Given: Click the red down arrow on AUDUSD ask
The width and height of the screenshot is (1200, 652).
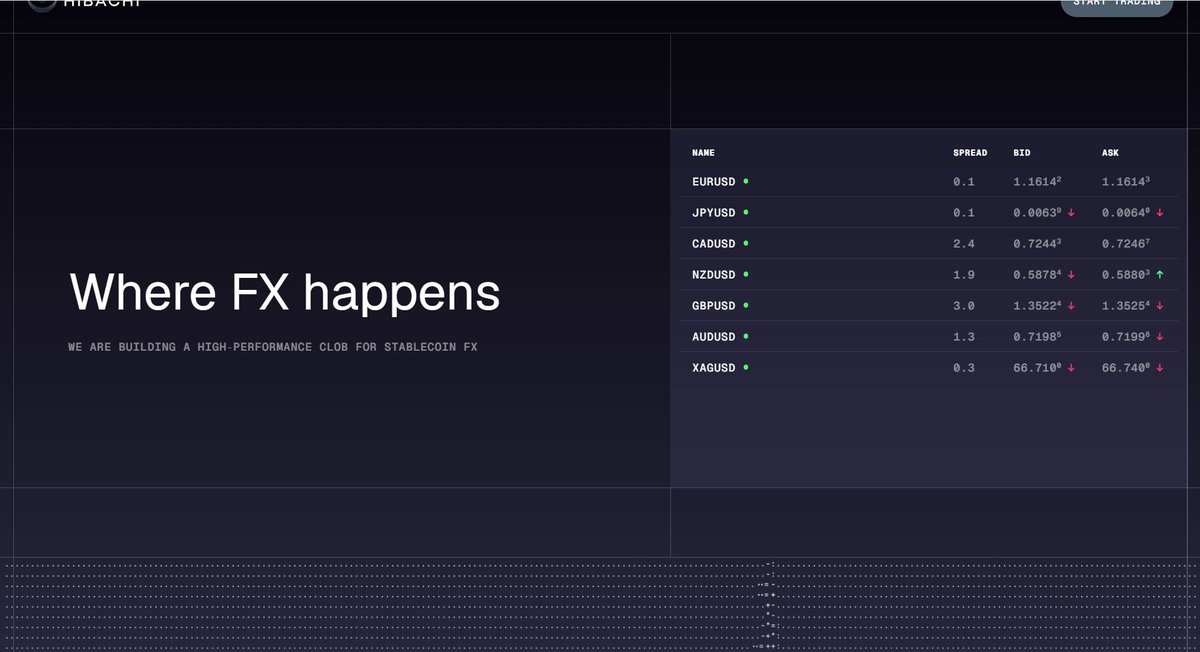Looking at the screenshot, I should point(1160,337).
